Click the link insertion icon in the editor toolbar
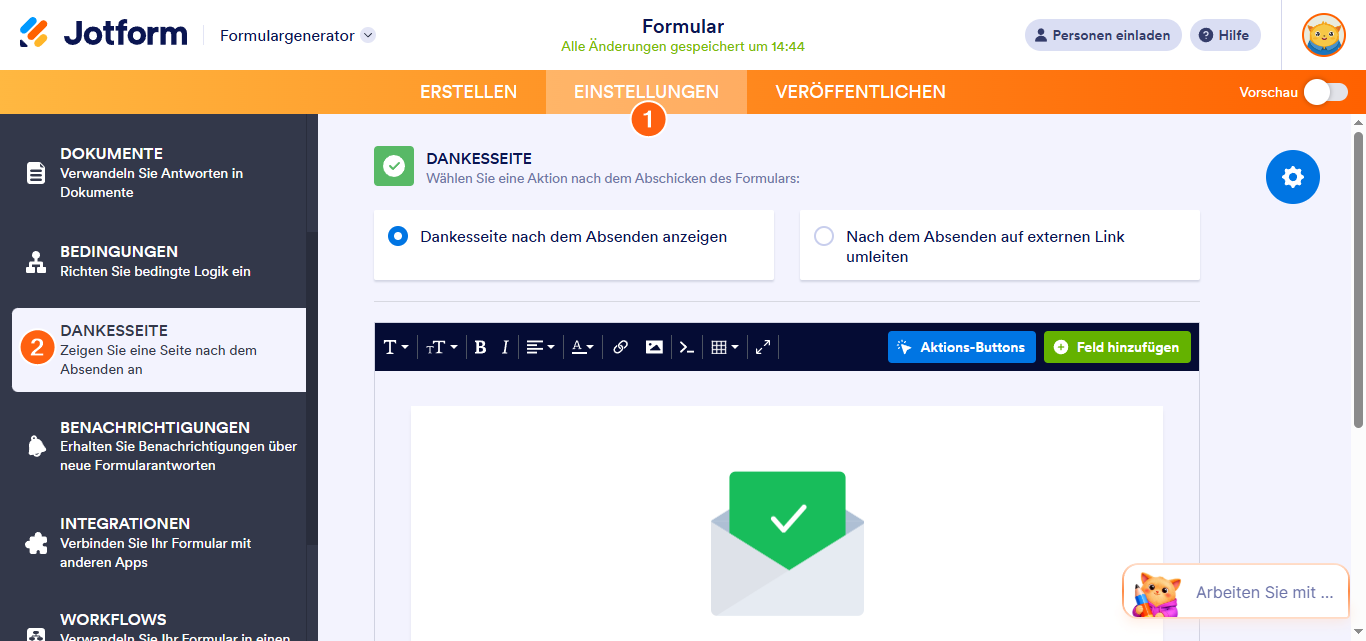Screen dimensions: 1366x641 pyautogui.click(x=620, y=347)
